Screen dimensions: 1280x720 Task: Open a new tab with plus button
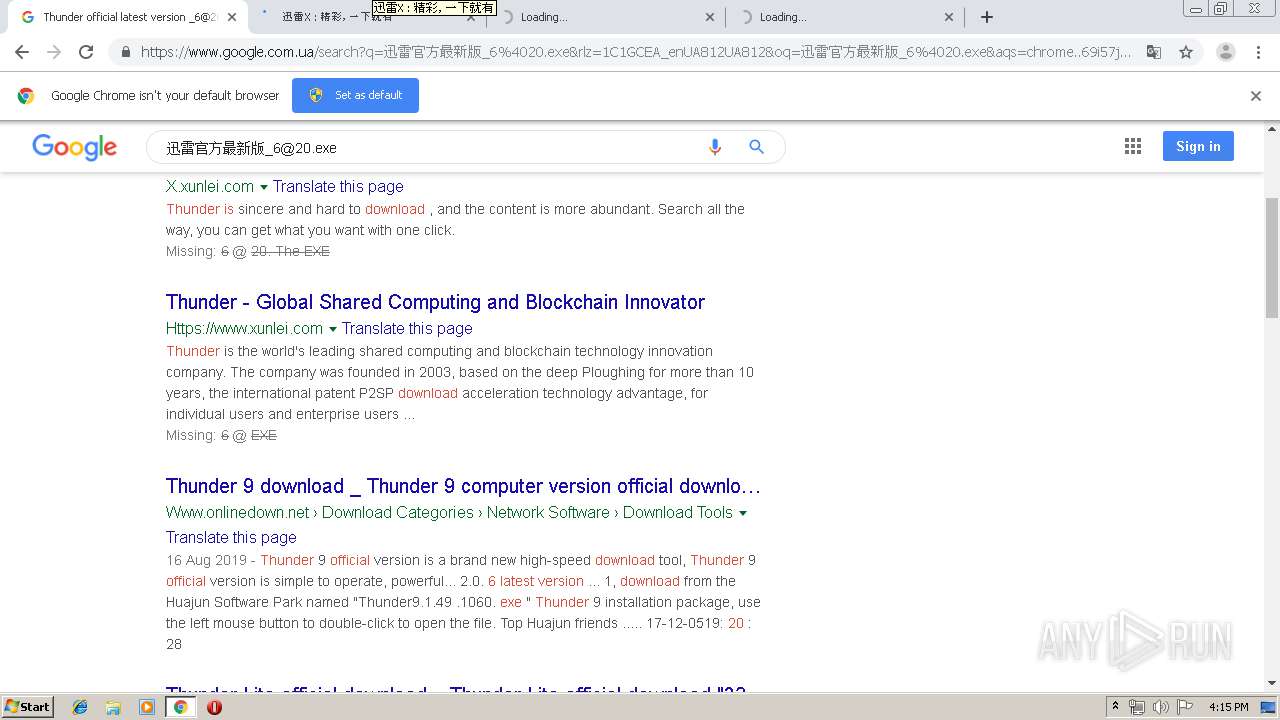click(987, 17)
